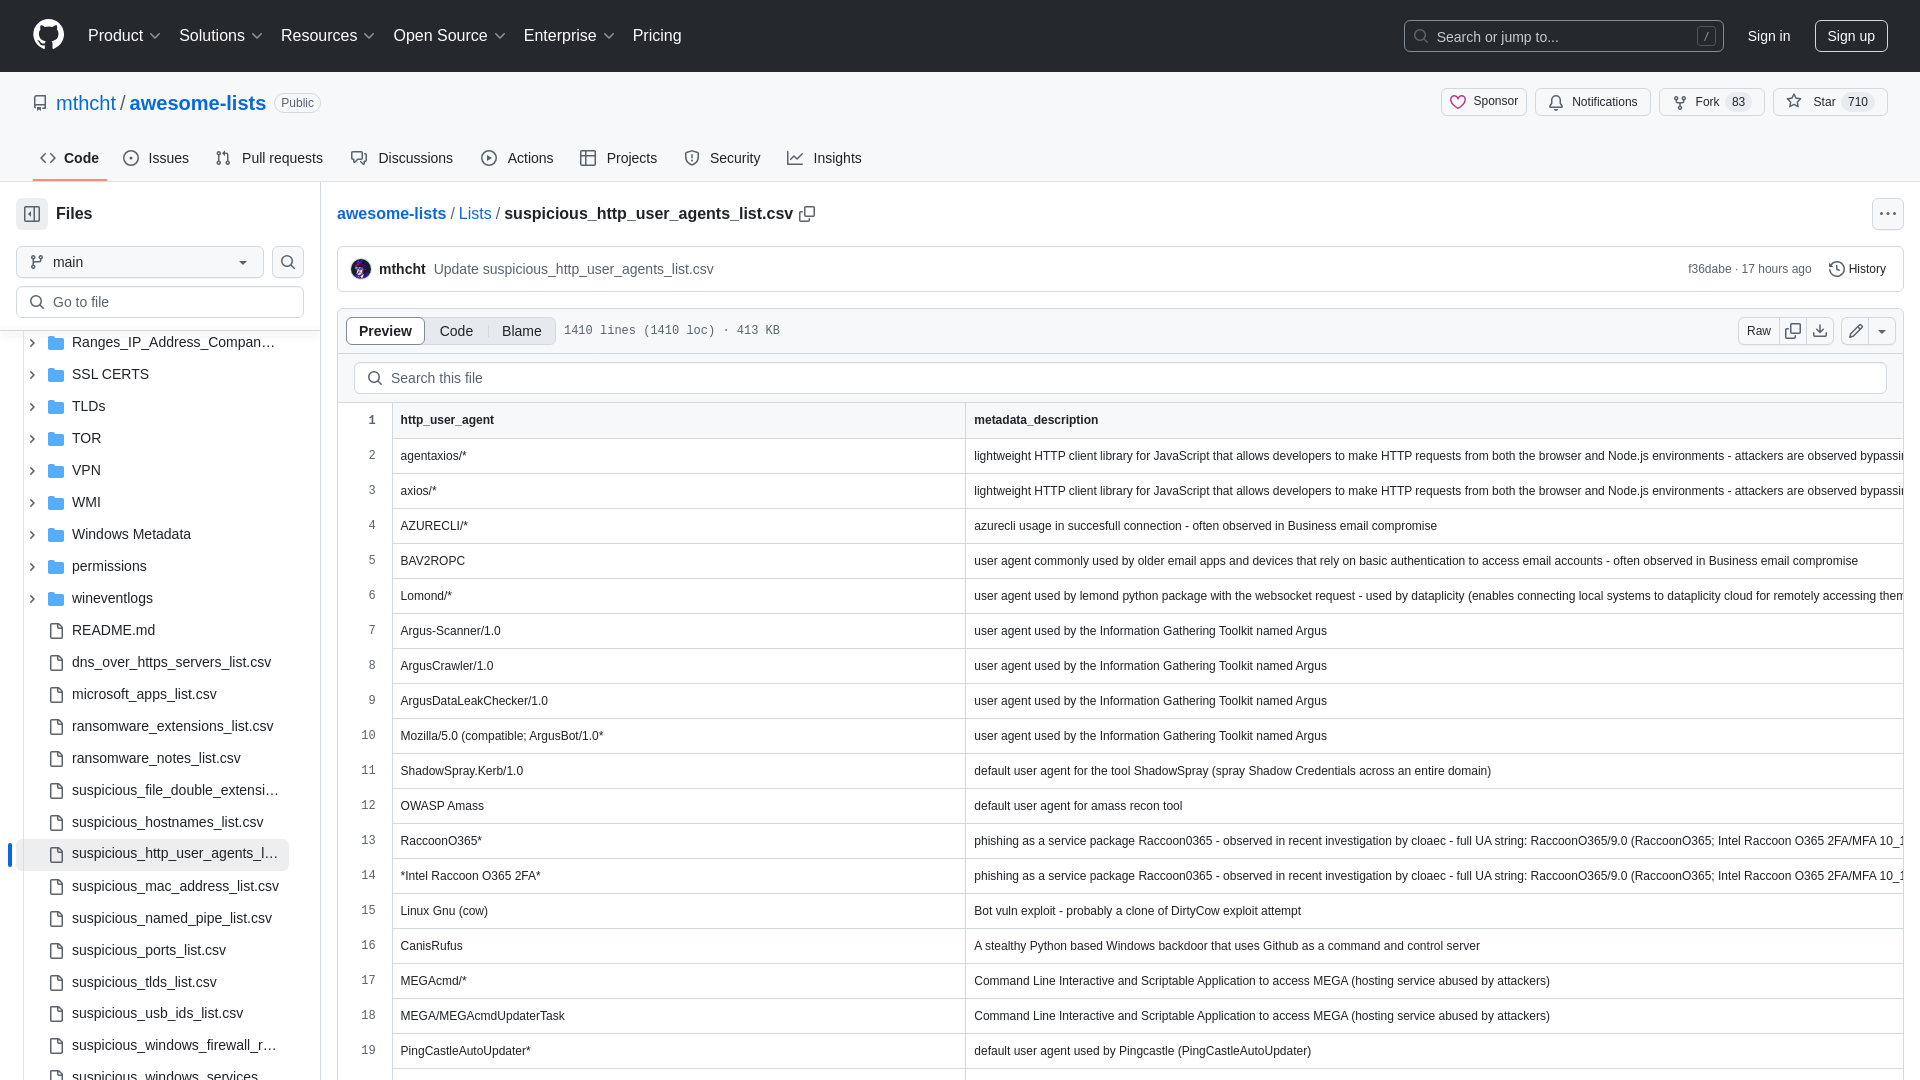
Task: Click the Copy file path icon
Action: (807, 214)
